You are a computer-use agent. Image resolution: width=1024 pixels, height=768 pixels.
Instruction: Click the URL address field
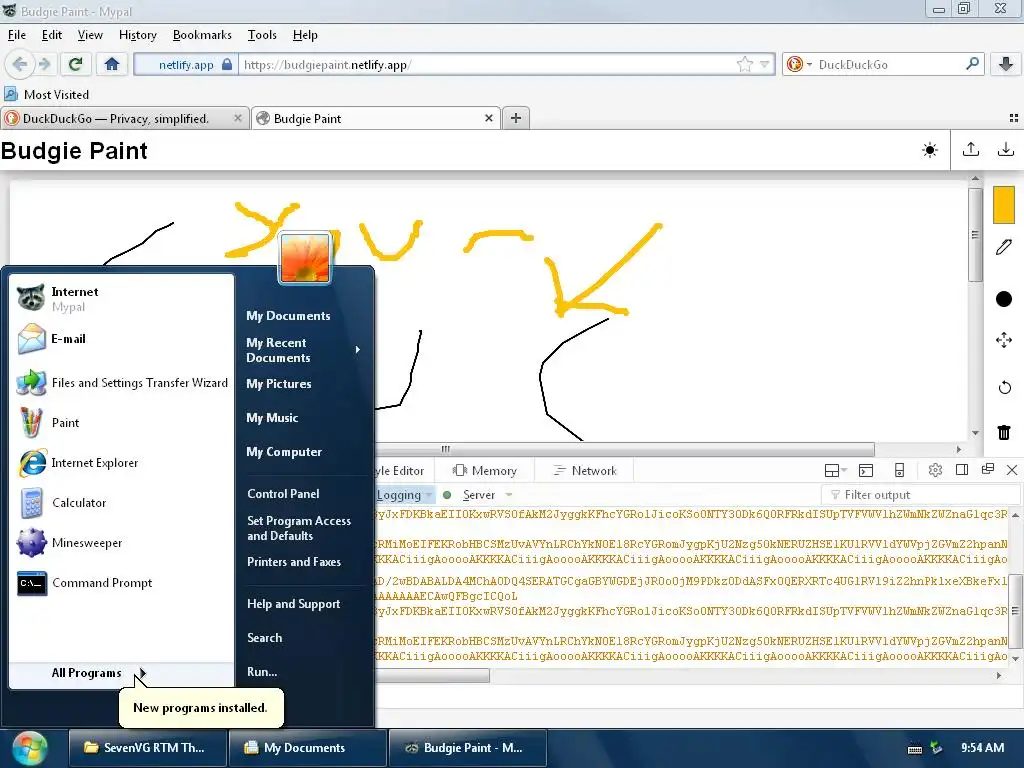click(x=487, y=65)
